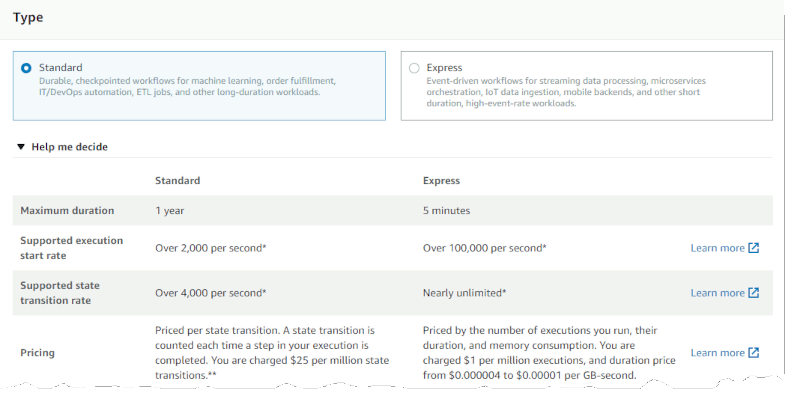Open Learn more link for state transition rate
The image size is (800, 402).
point(717,293)
